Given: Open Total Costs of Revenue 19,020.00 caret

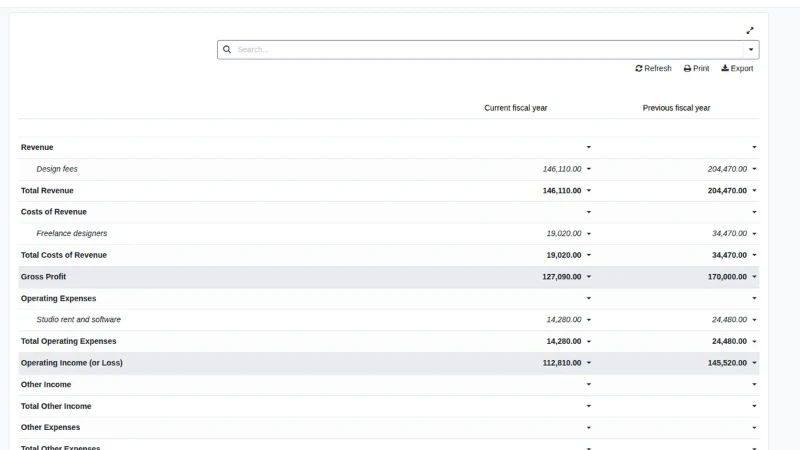Looking at the screenshot, I should tap(589, 255).
